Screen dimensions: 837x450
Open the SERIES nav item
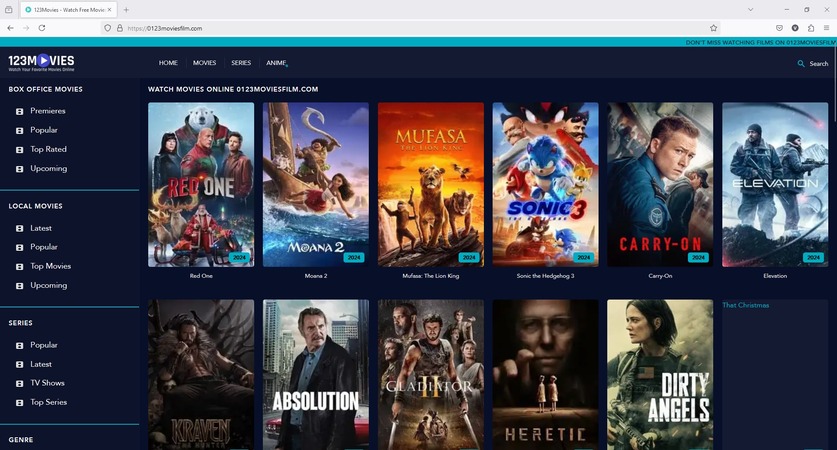(241, 63)
